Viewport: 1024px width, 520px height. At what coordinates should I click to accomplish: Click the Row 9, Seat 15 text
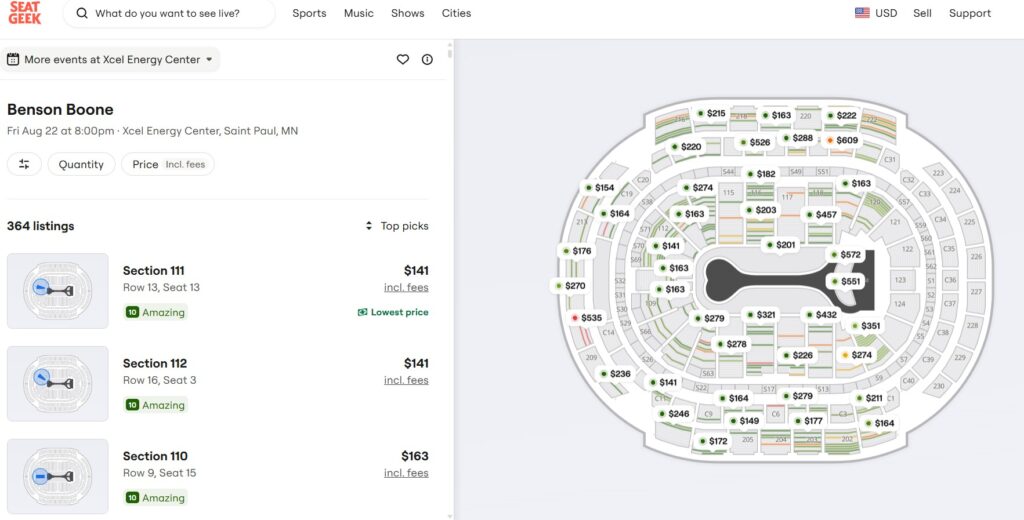point(159,473)
